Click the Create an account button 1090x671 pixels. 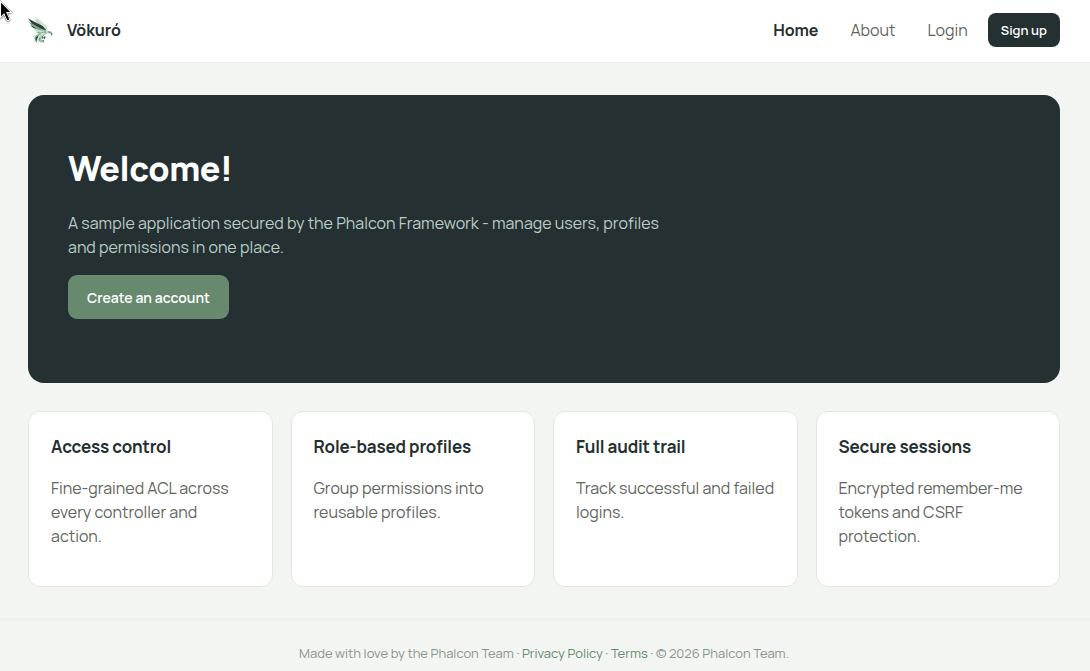coord(148,298)
